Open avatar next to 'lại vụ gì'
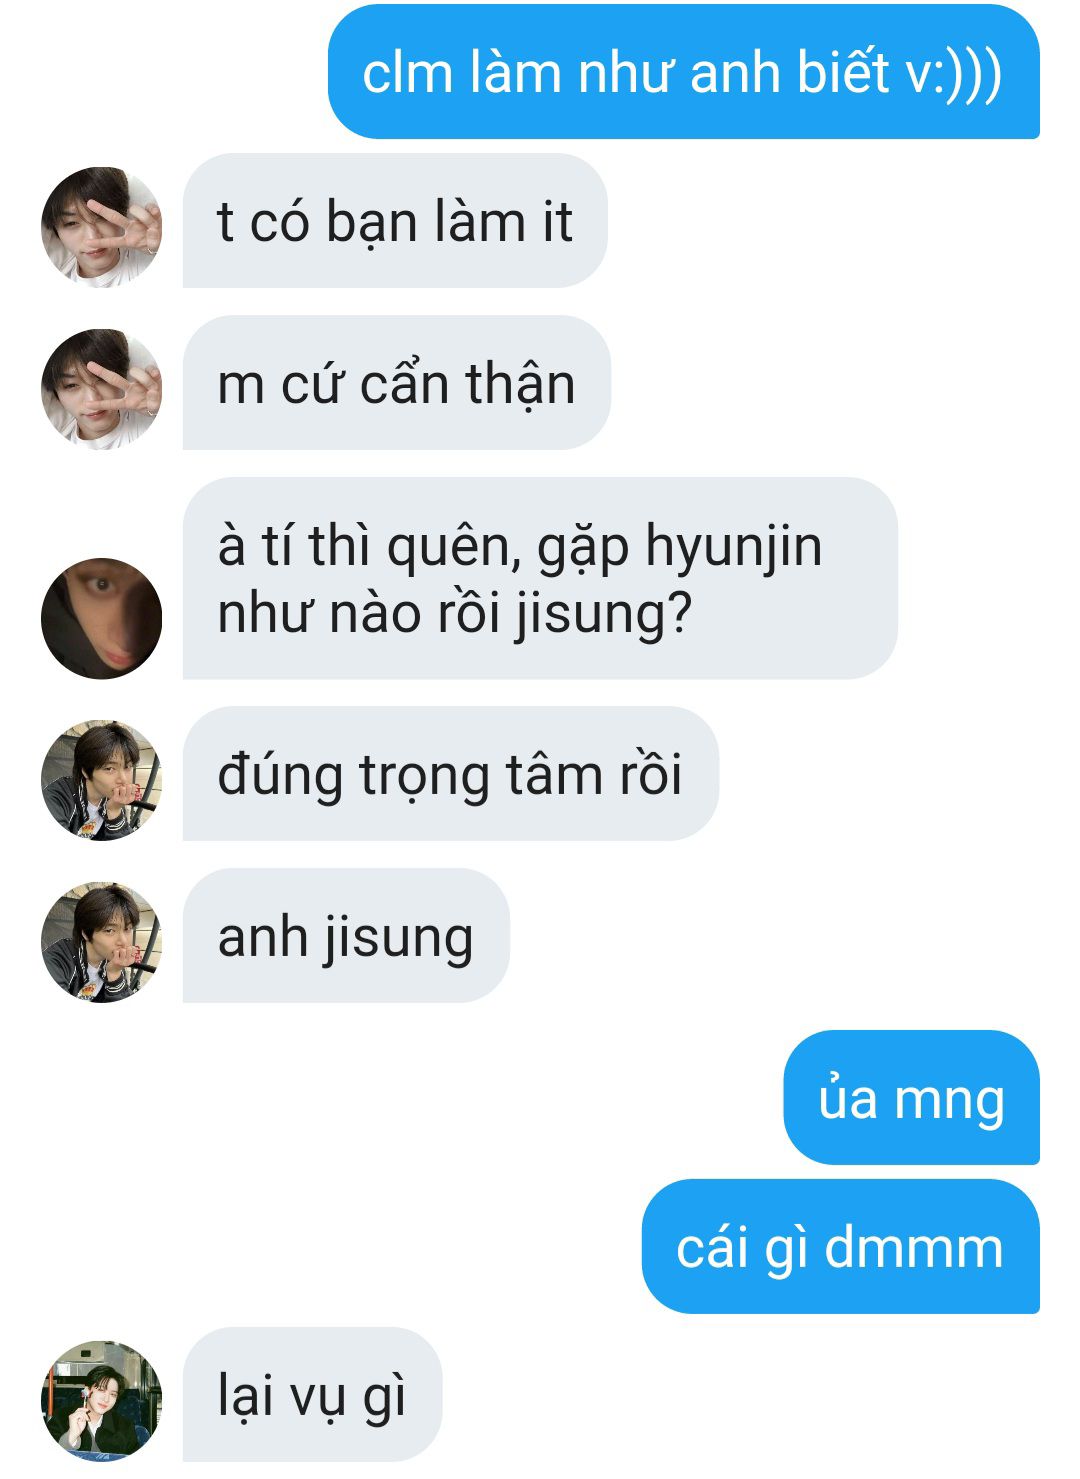The height and width of the screenshot is (1479, 1080). (101, 1401)
